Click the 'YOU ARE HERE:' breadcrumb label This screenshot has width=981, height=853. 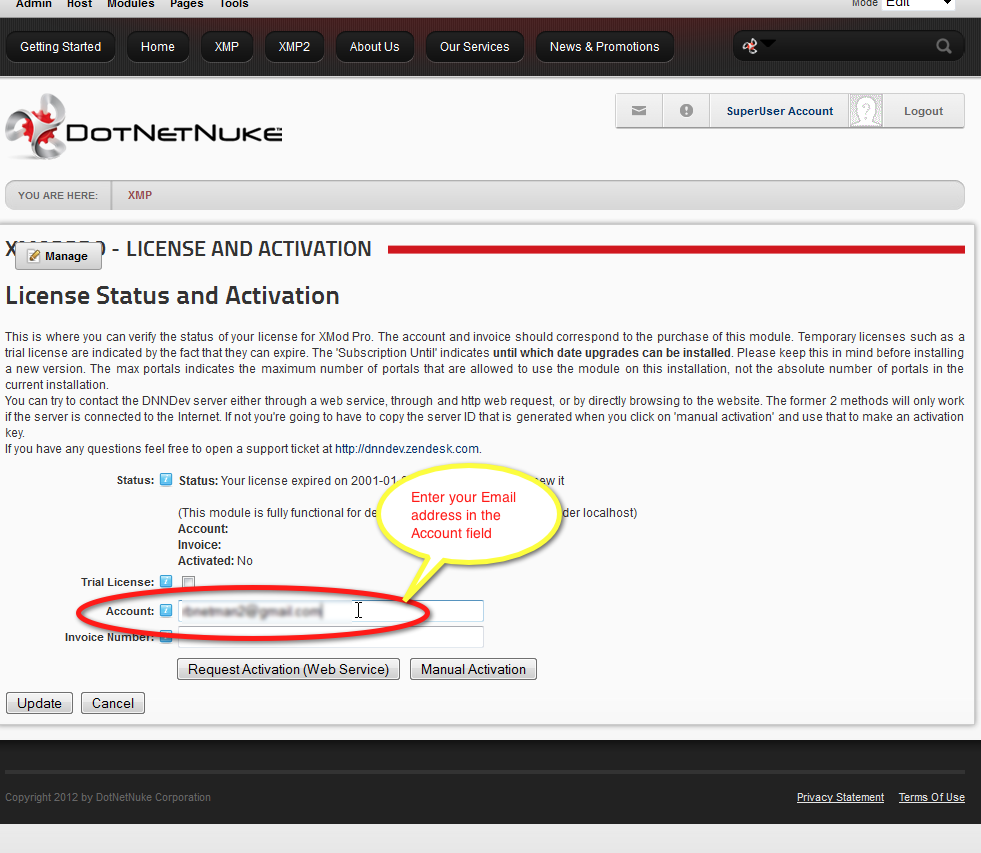[x=58, y=195]
